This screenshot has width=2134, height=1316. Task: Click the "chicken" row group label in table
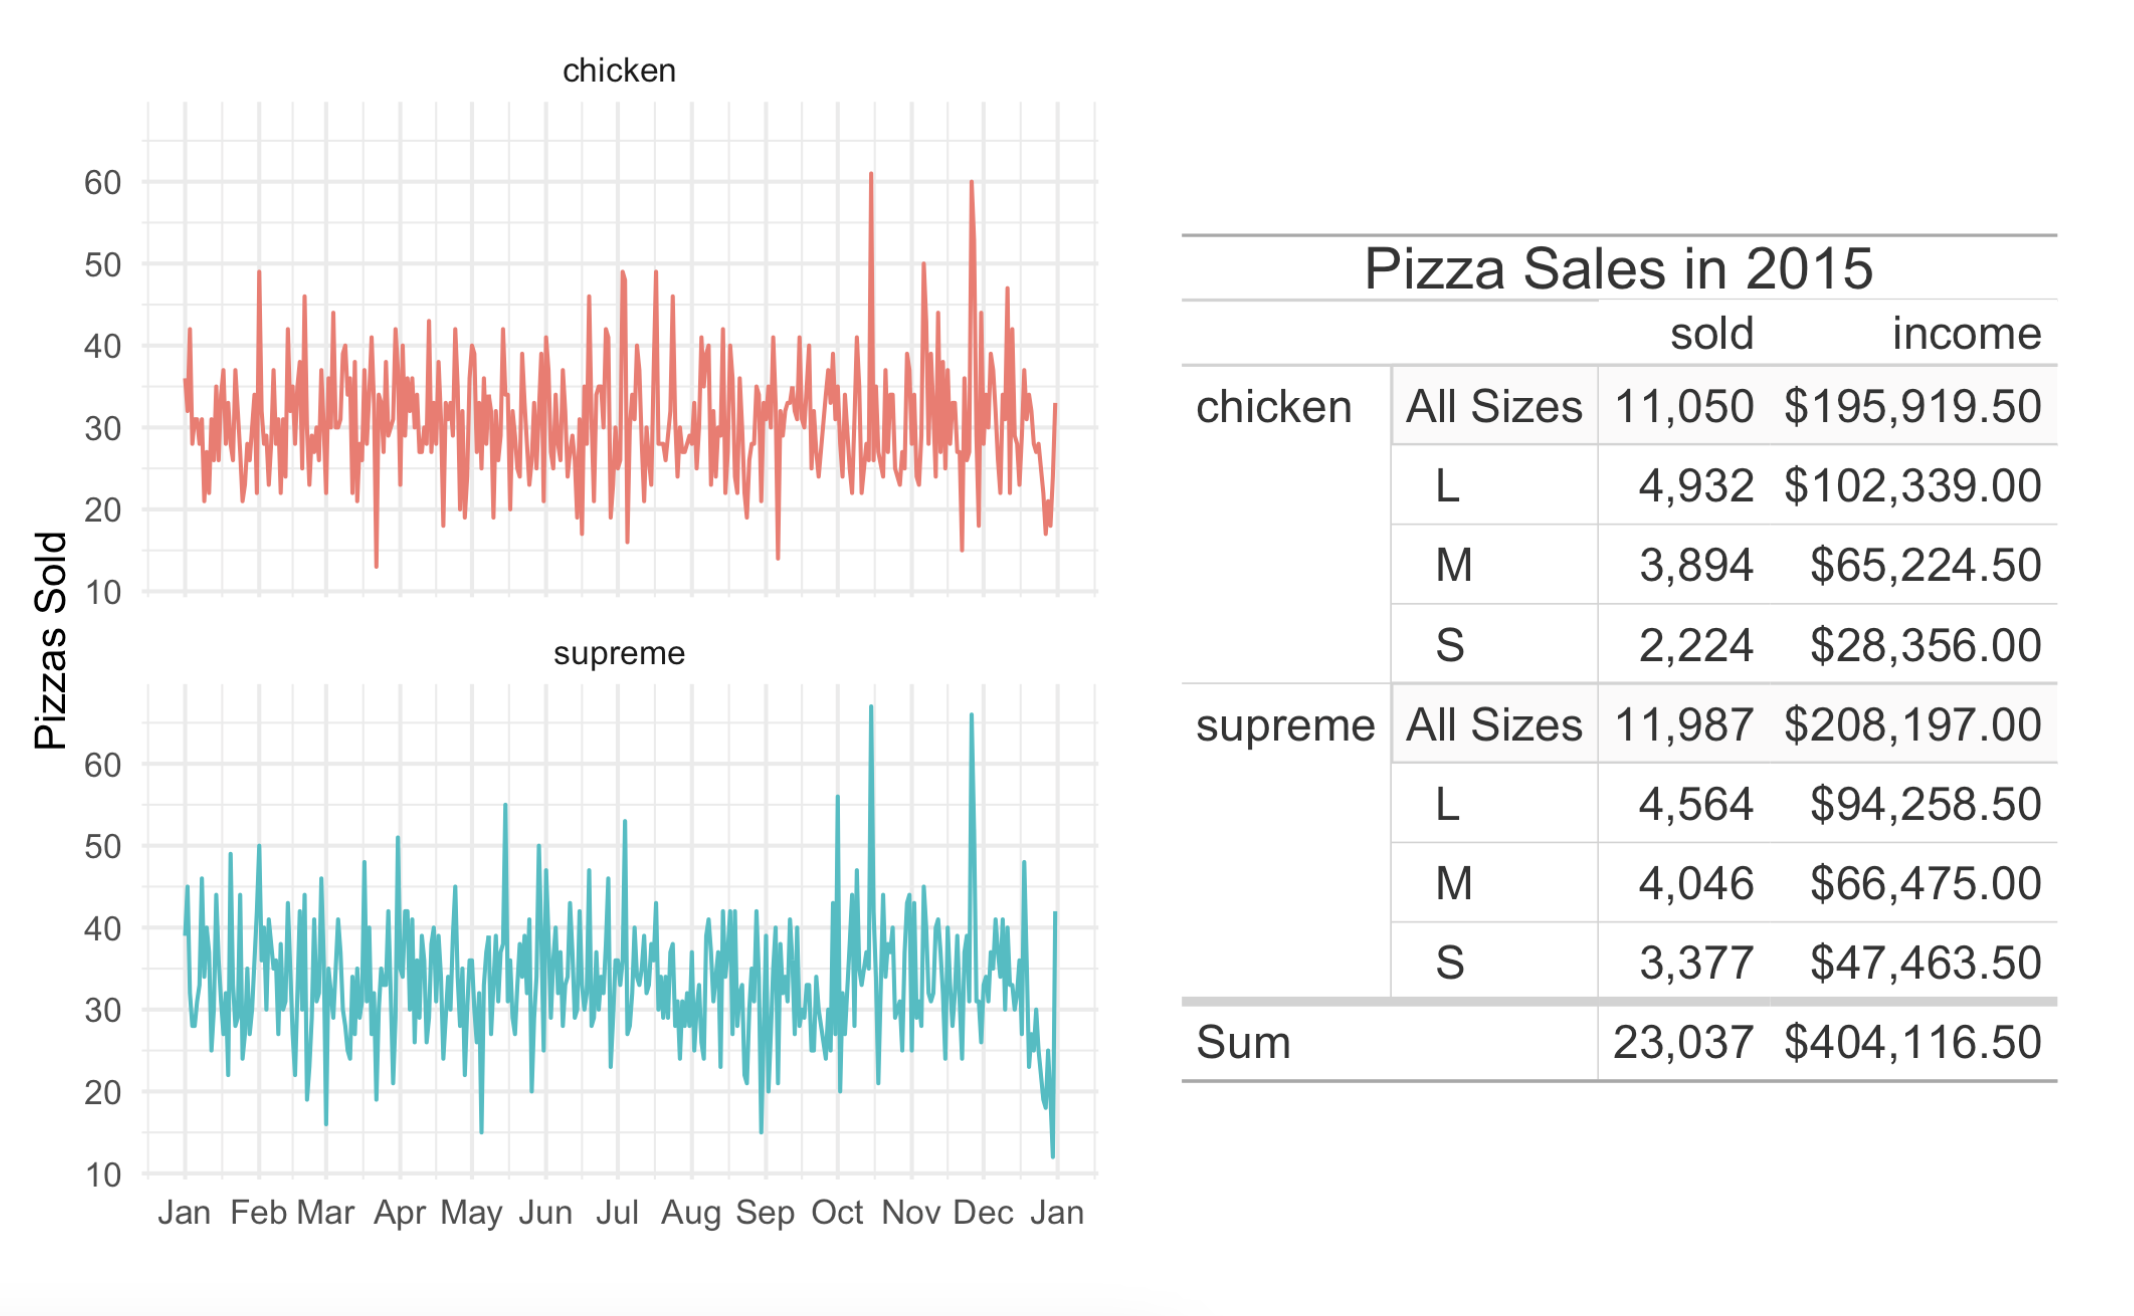[1273, 407]
